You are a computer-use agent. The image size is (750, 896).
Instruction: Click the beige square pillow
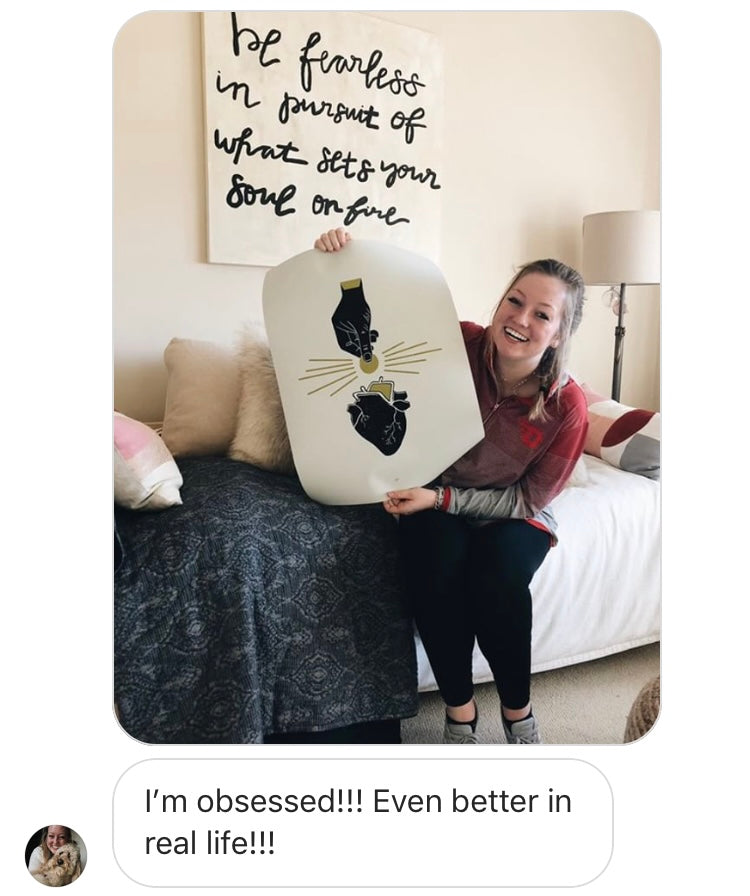(x=200, y=398)
